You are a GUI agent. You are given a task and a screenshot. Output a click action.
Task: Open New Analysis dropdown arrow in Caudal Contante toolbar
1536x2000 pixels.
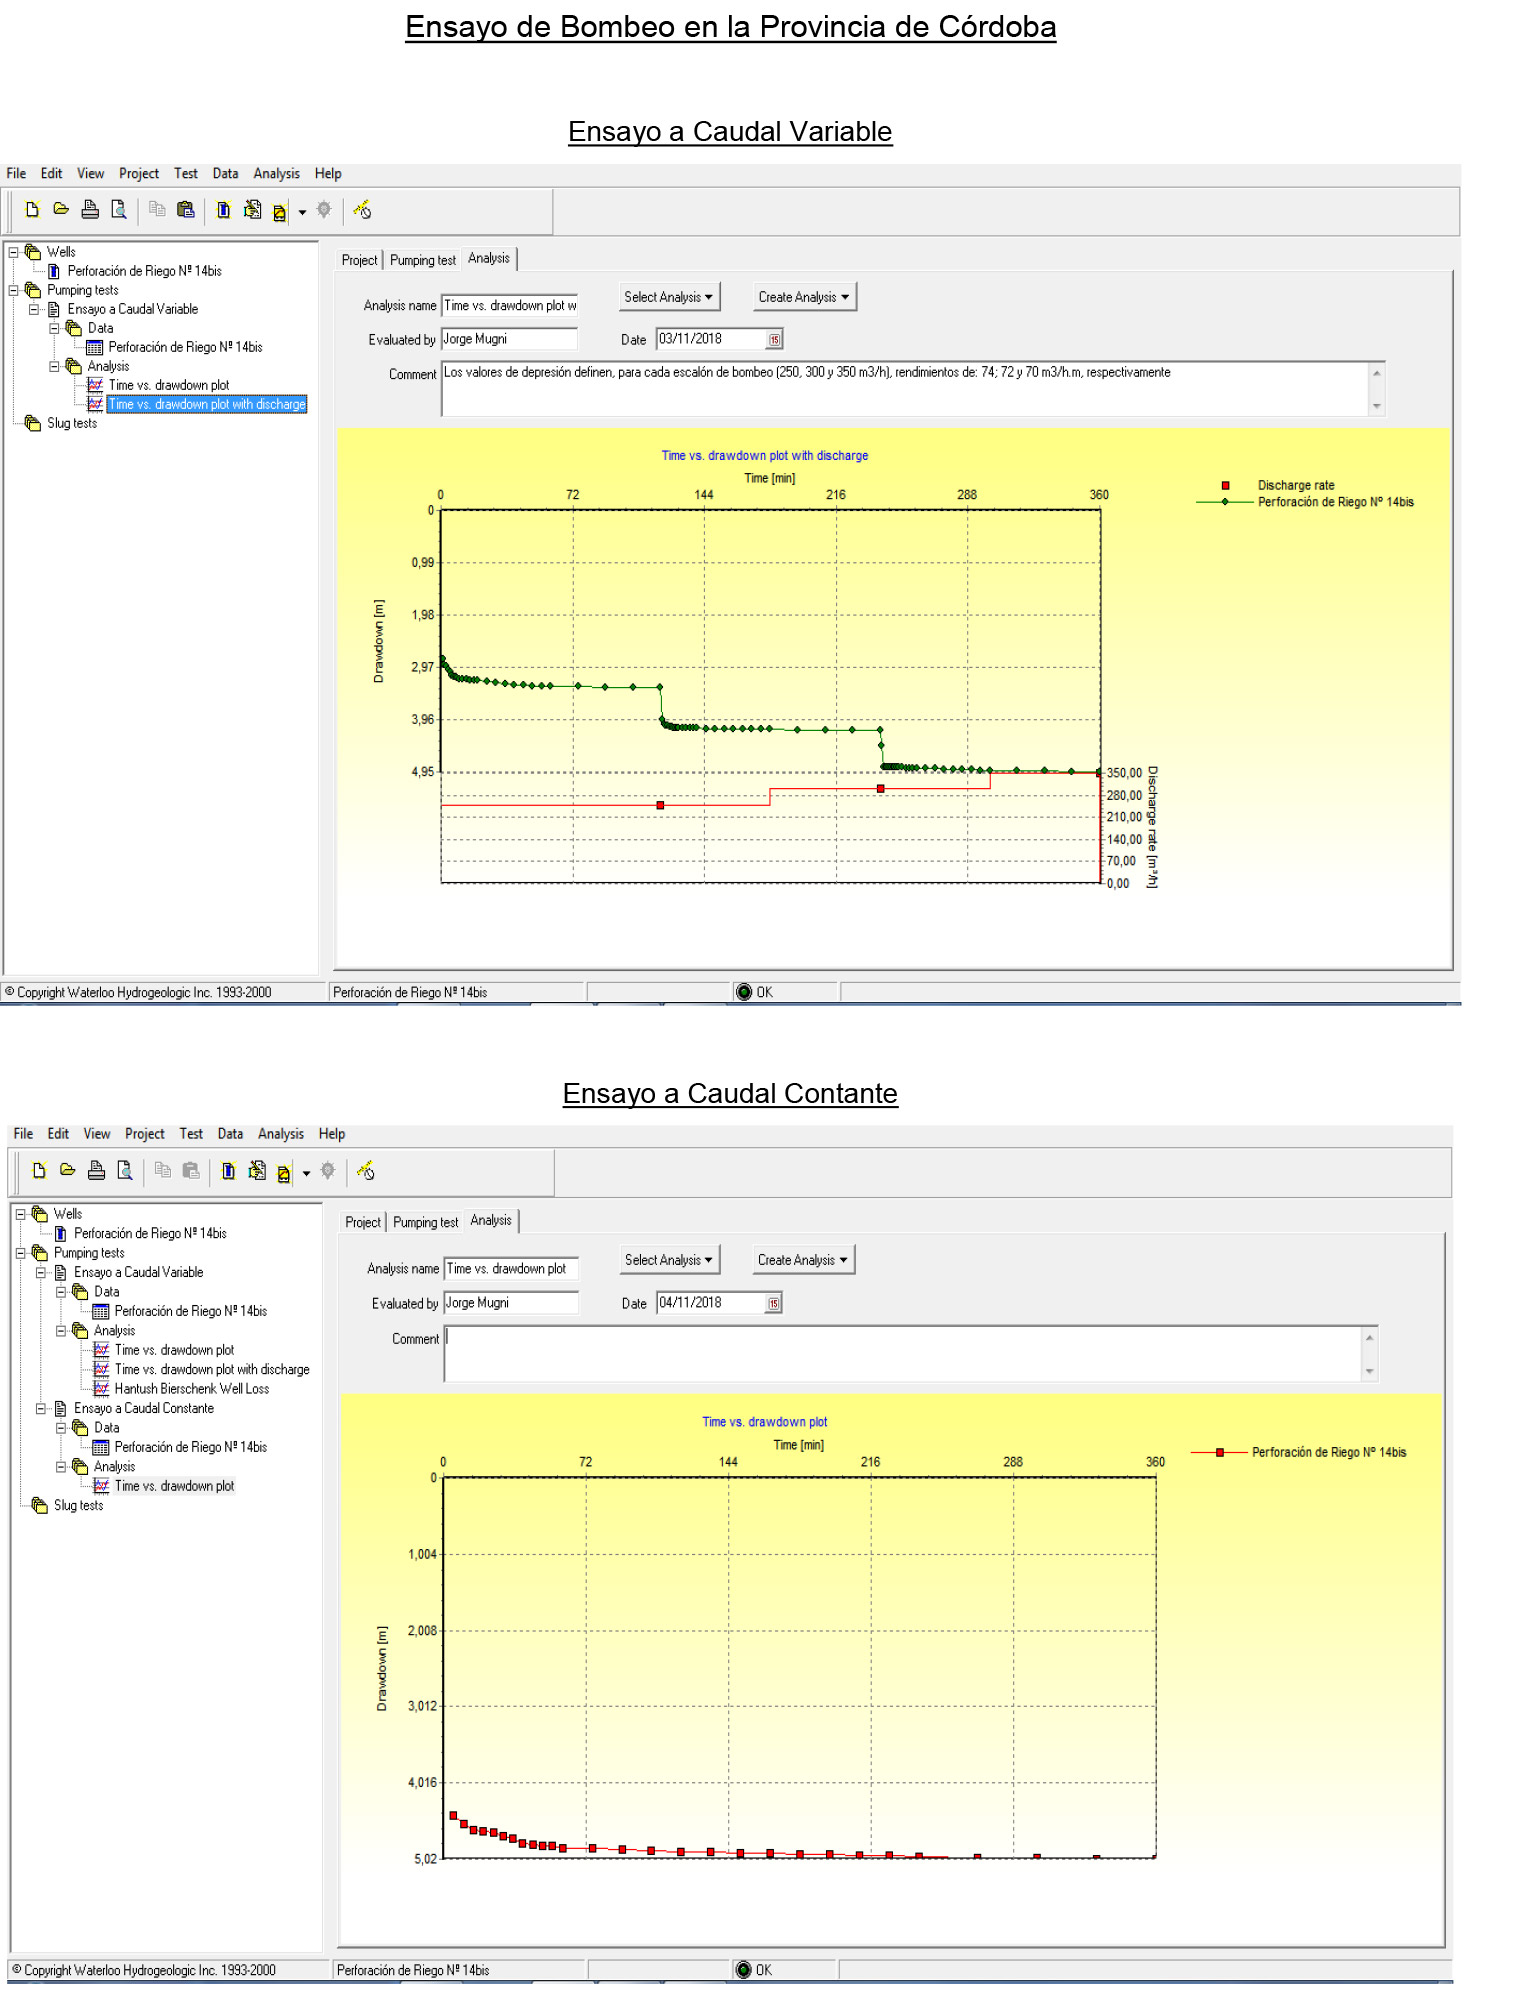(x=306, y=1174)
